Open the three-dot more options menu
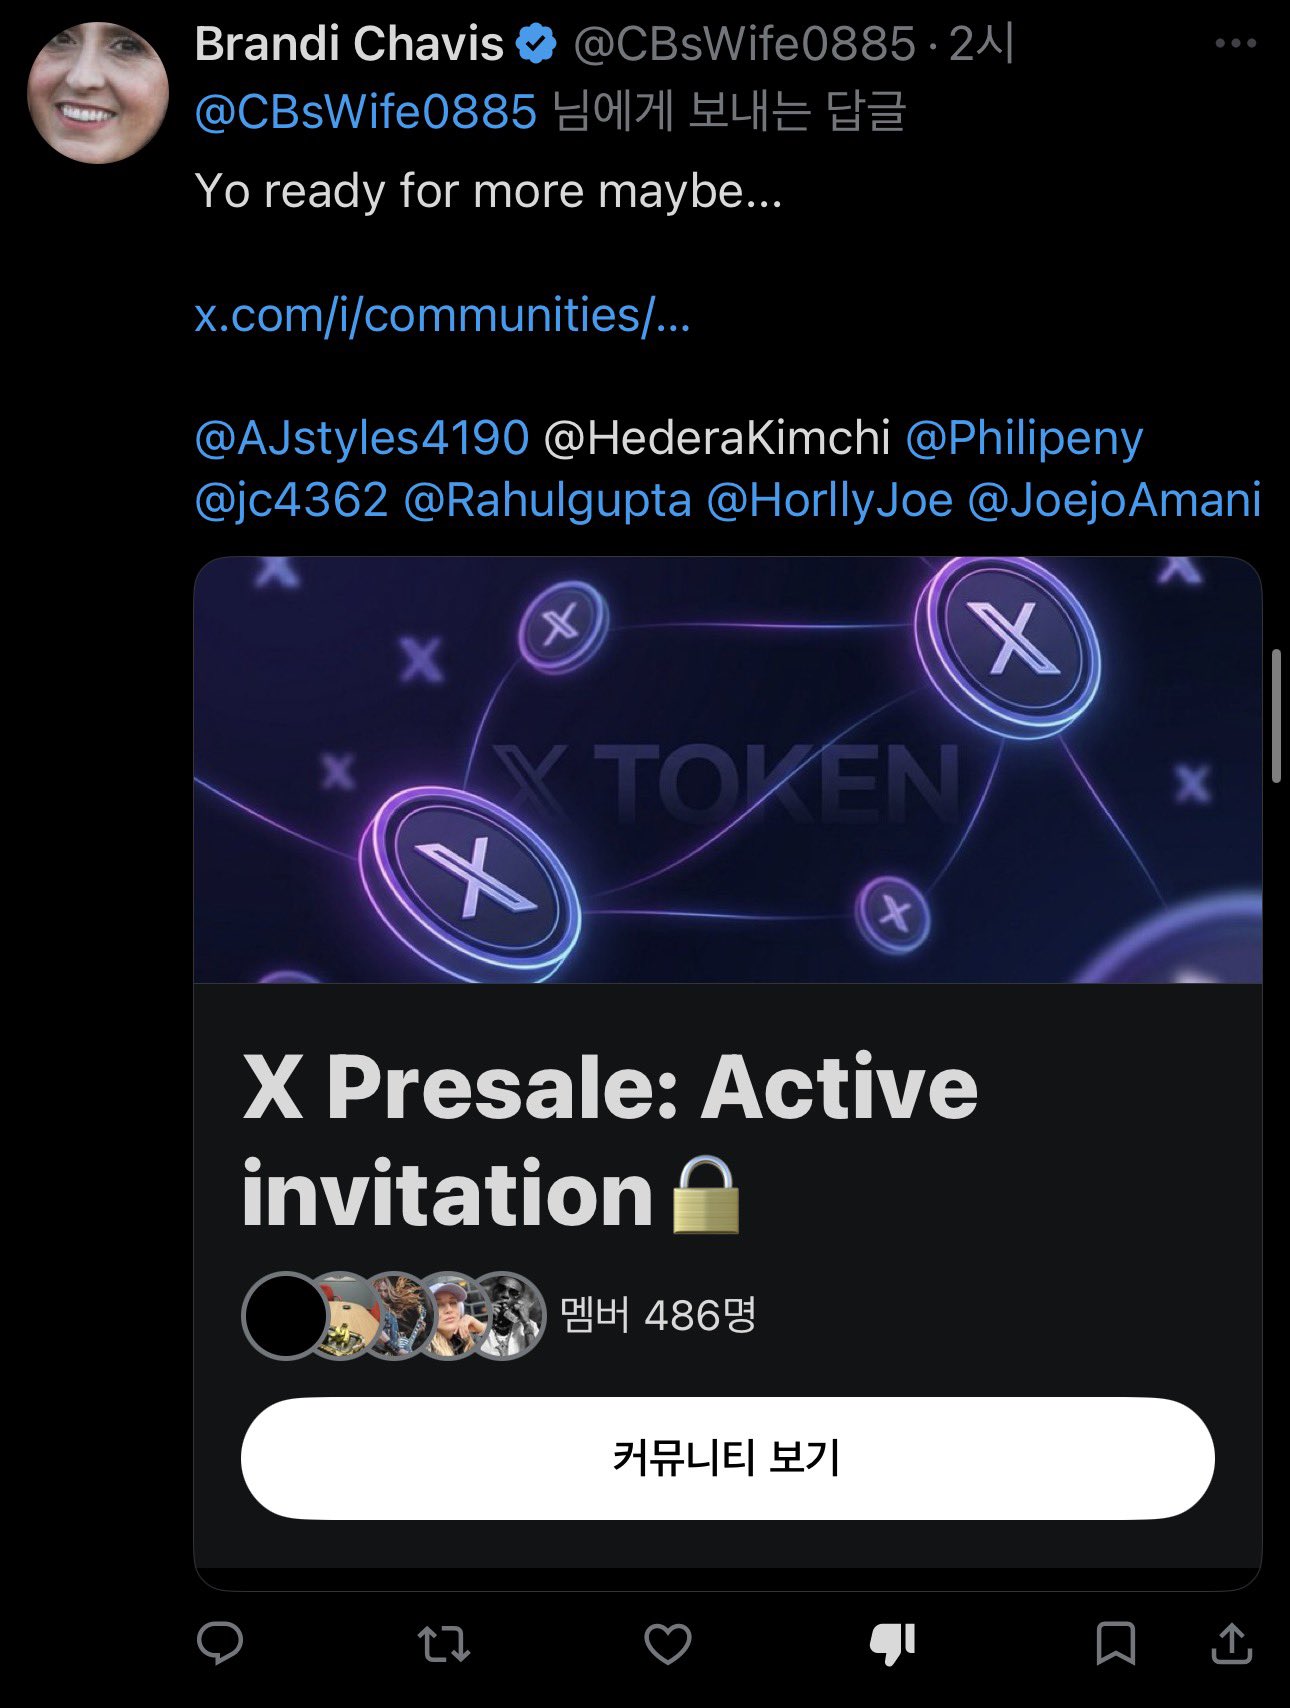Image resolution: width=1290 pixels, height=1708 pixels. [1236, 43]
